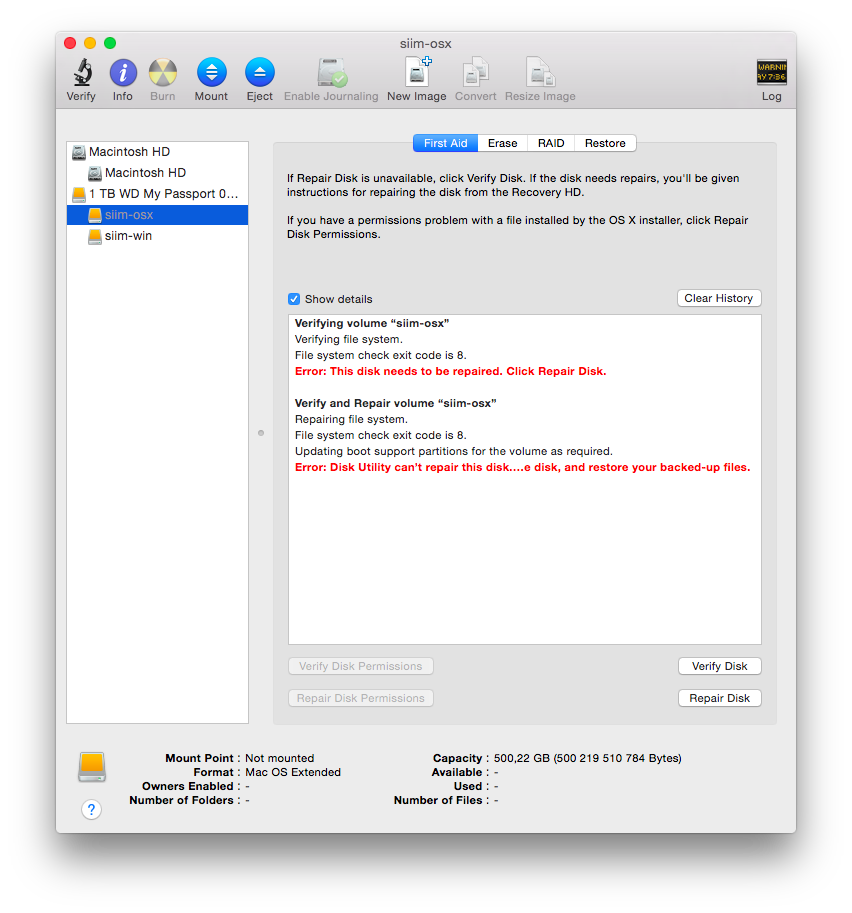
Task: Click the Clear History button
Action: click(719, 298)
